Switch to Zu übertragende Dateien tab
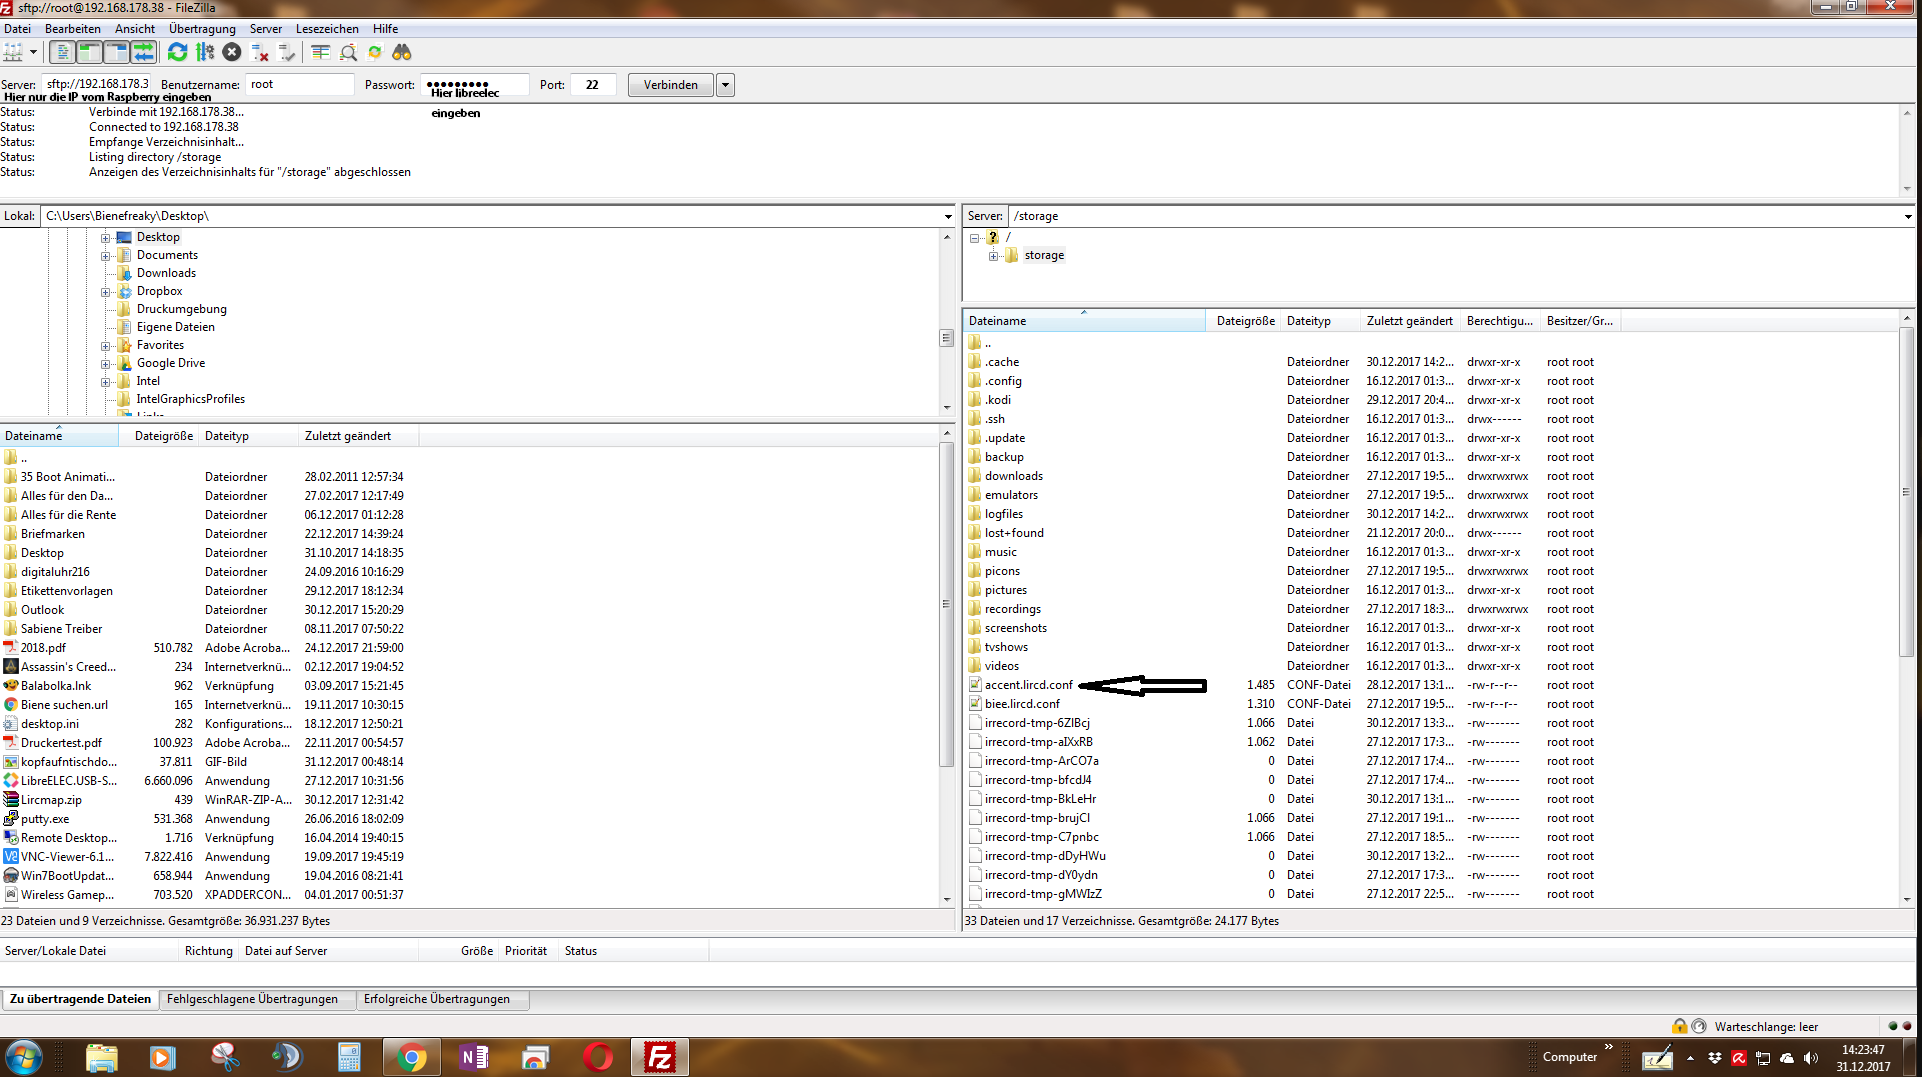 click(x=80, y=999)
